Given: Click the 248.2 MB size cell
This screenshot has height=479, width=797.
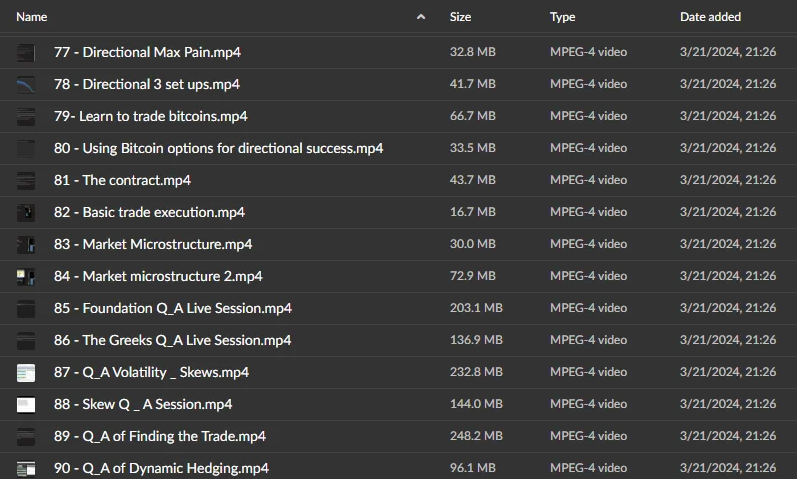Looking at the screenshot, I should pos(476,436).
